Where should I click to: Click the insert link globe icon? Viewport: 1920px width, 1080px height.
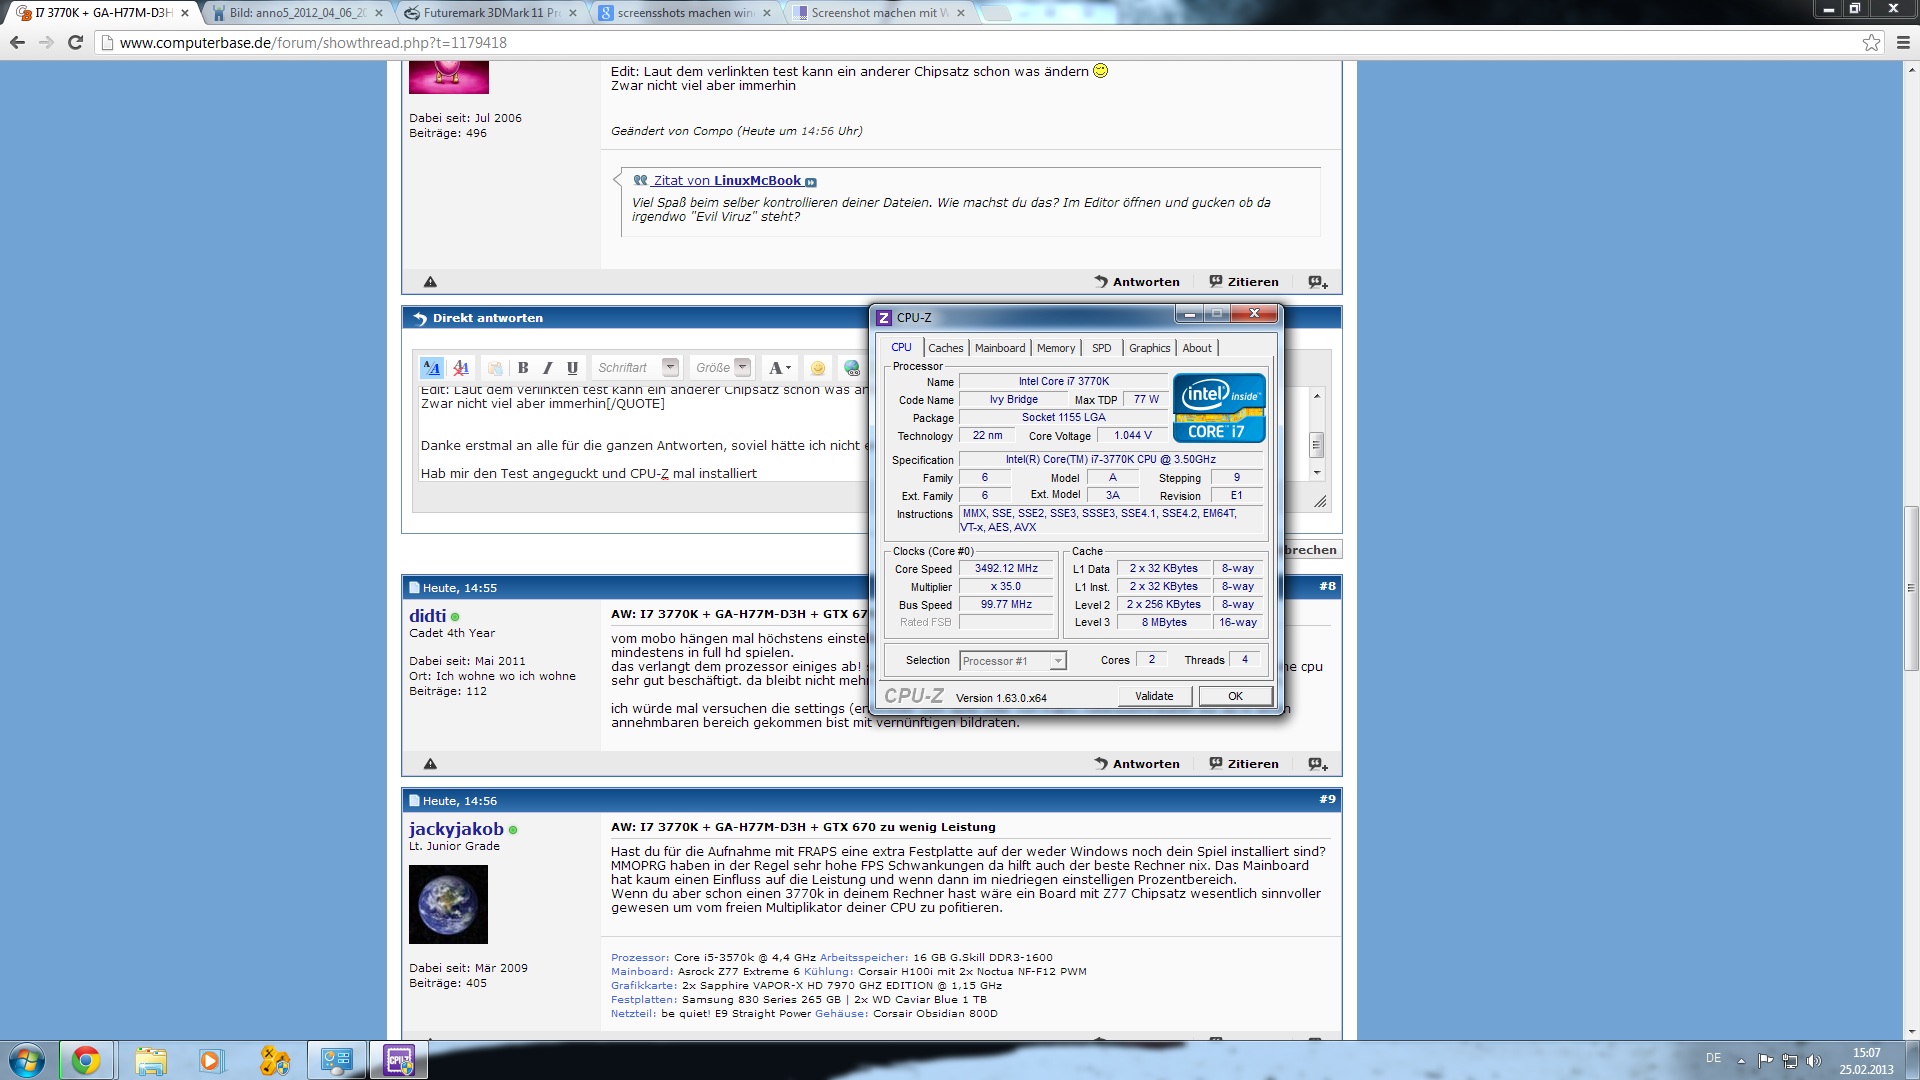pyautogui.click(x=851, y=368)
